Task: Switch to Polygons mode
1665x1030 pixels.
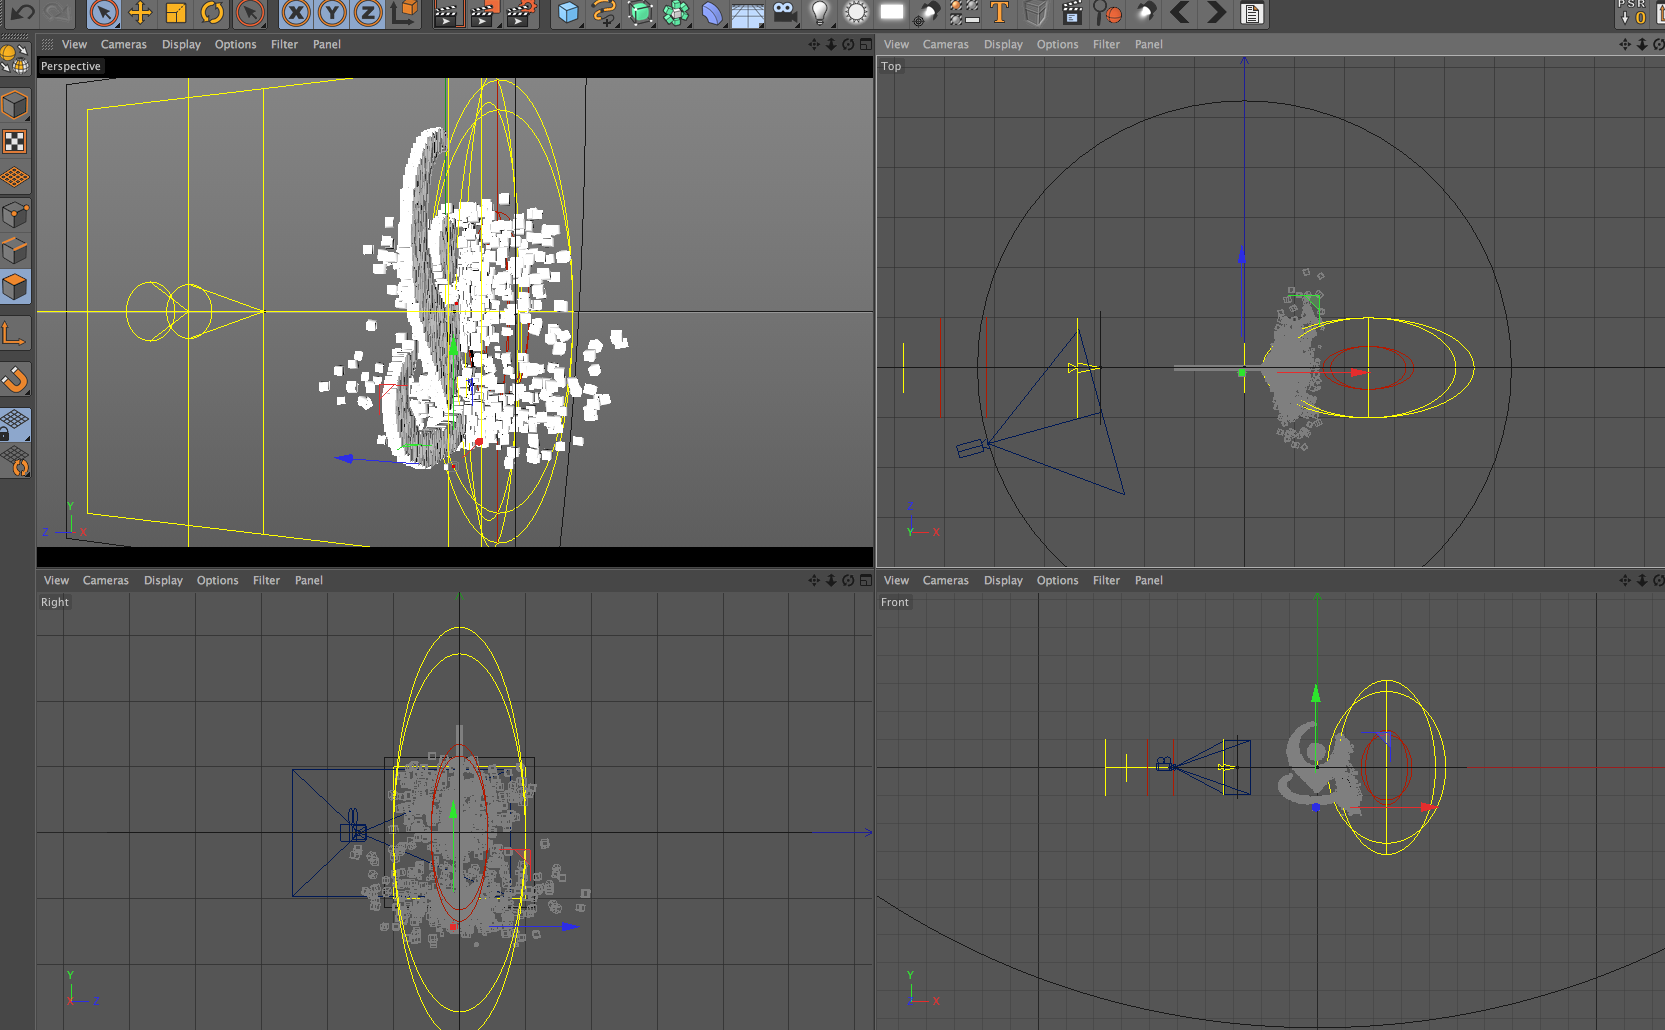Action: pyautogui.click(x=15, y=287)
